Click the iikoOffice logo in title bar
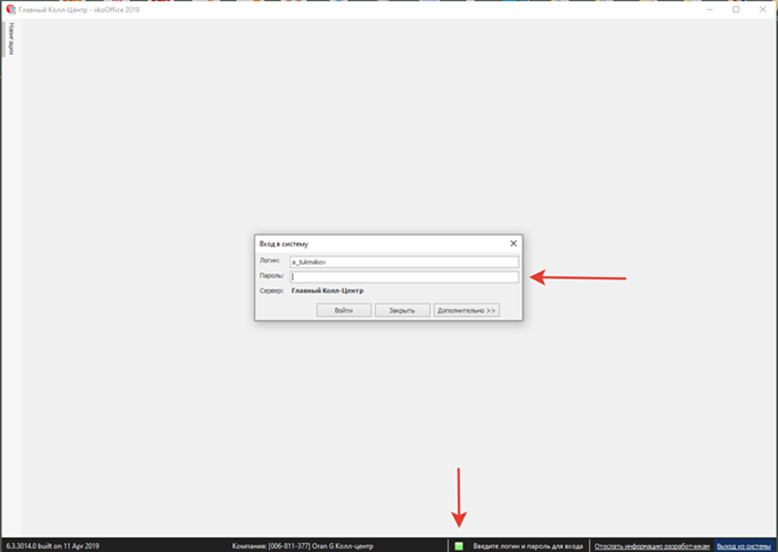 point(10,9)
